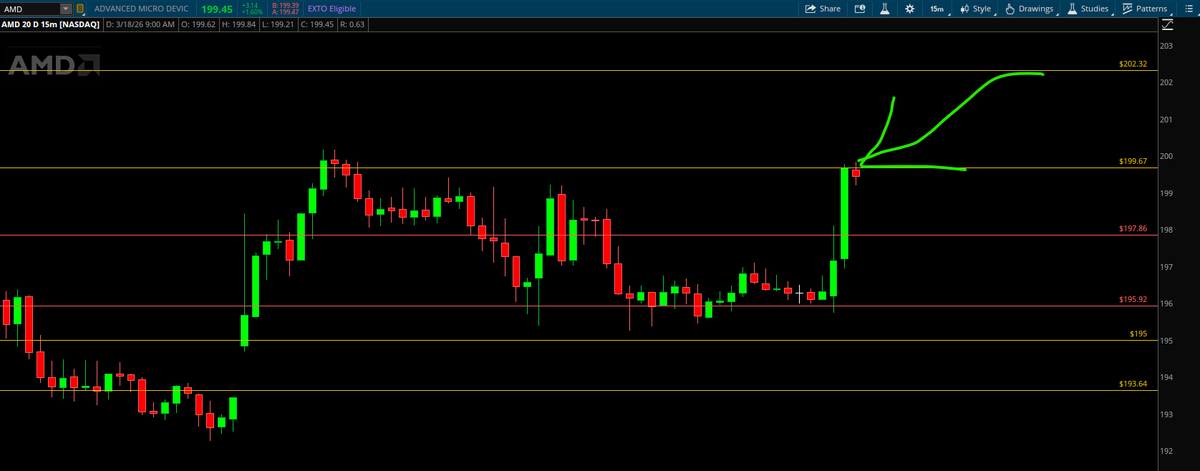Click the $202.32 price level label
The image size is (1200, 471).
[x=1132, y=64]
